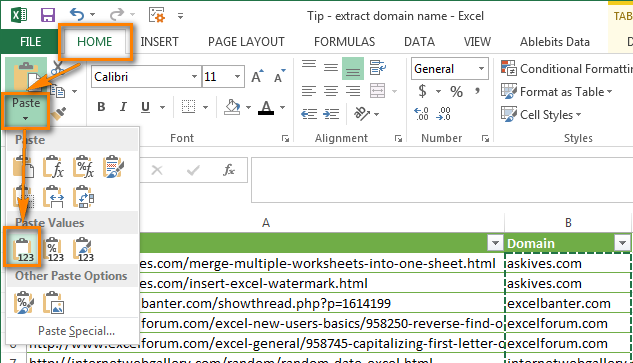Open the FILE tab
This screenshot has height=363, width=633.
click(x=31, y=42)
